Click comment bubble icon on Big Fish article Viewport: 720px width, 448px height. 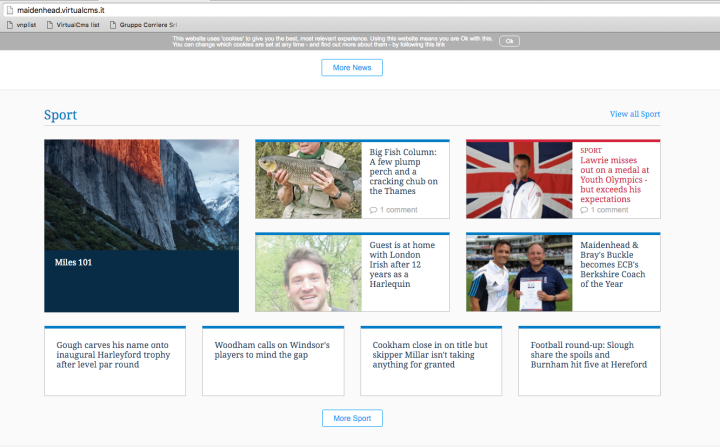[x=374, y=210]
